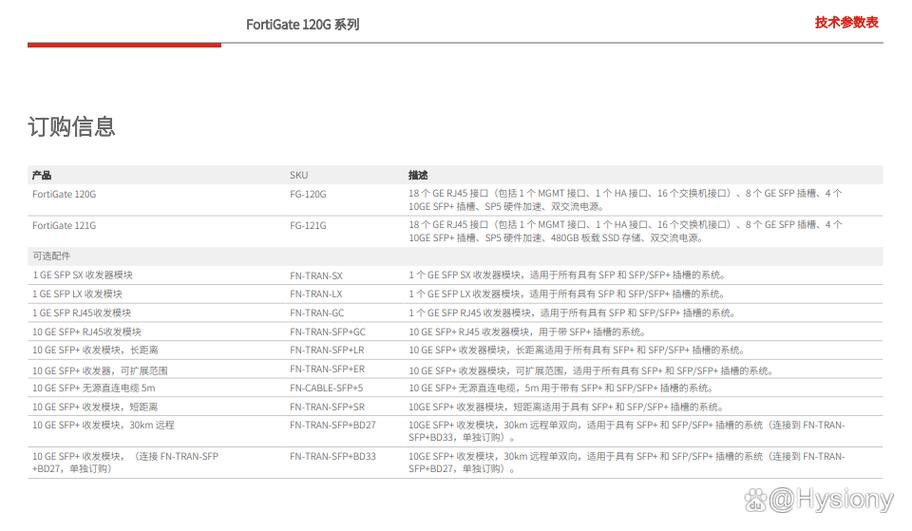
Task: Click the description in the FN-TRAN-SFP+LR row
Action: (x=576, y=350)
